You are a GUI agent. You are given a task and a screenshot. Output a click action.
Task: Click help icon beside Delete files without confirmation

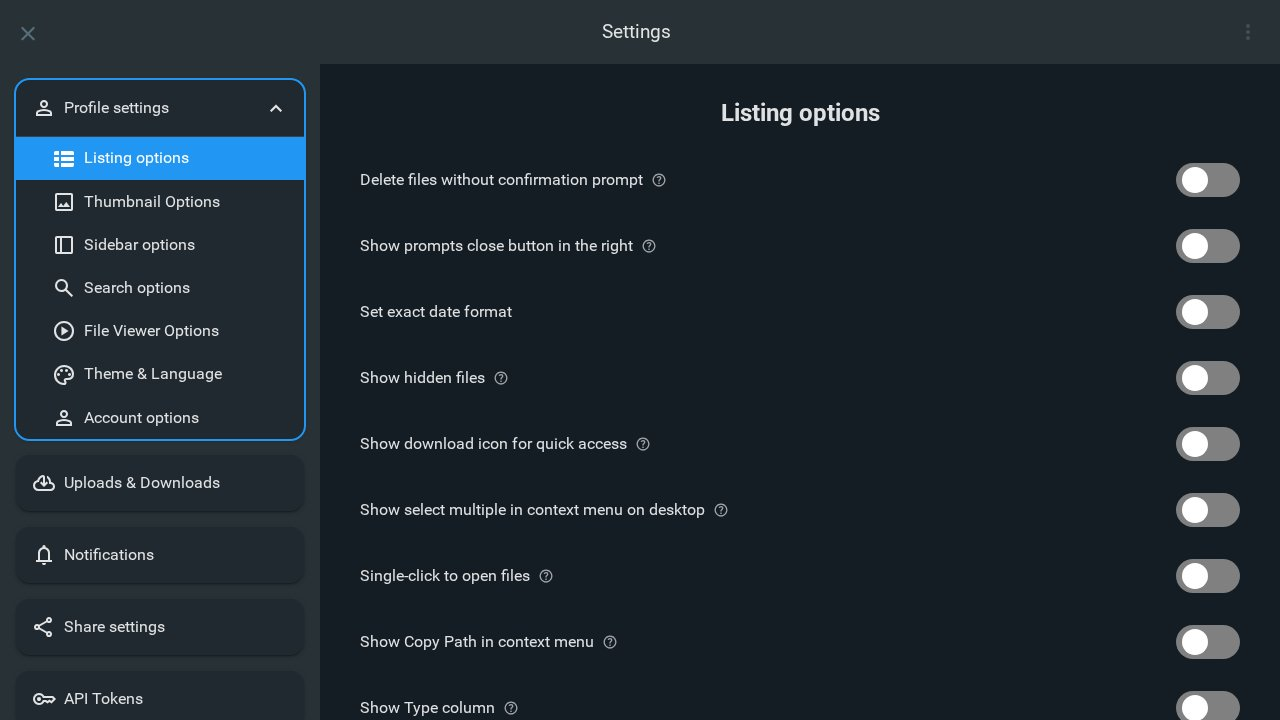pos(659,180)
